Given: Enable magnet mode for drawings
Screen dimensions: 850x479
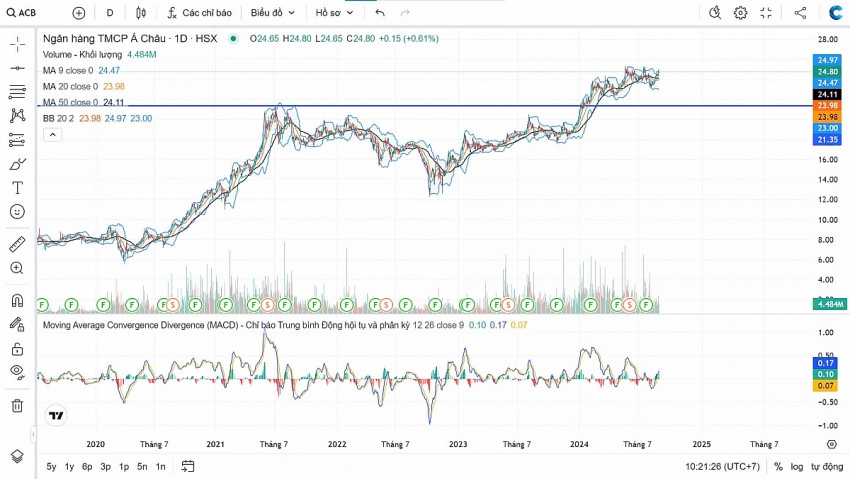Looking at the screenshot, I should 17,300.
